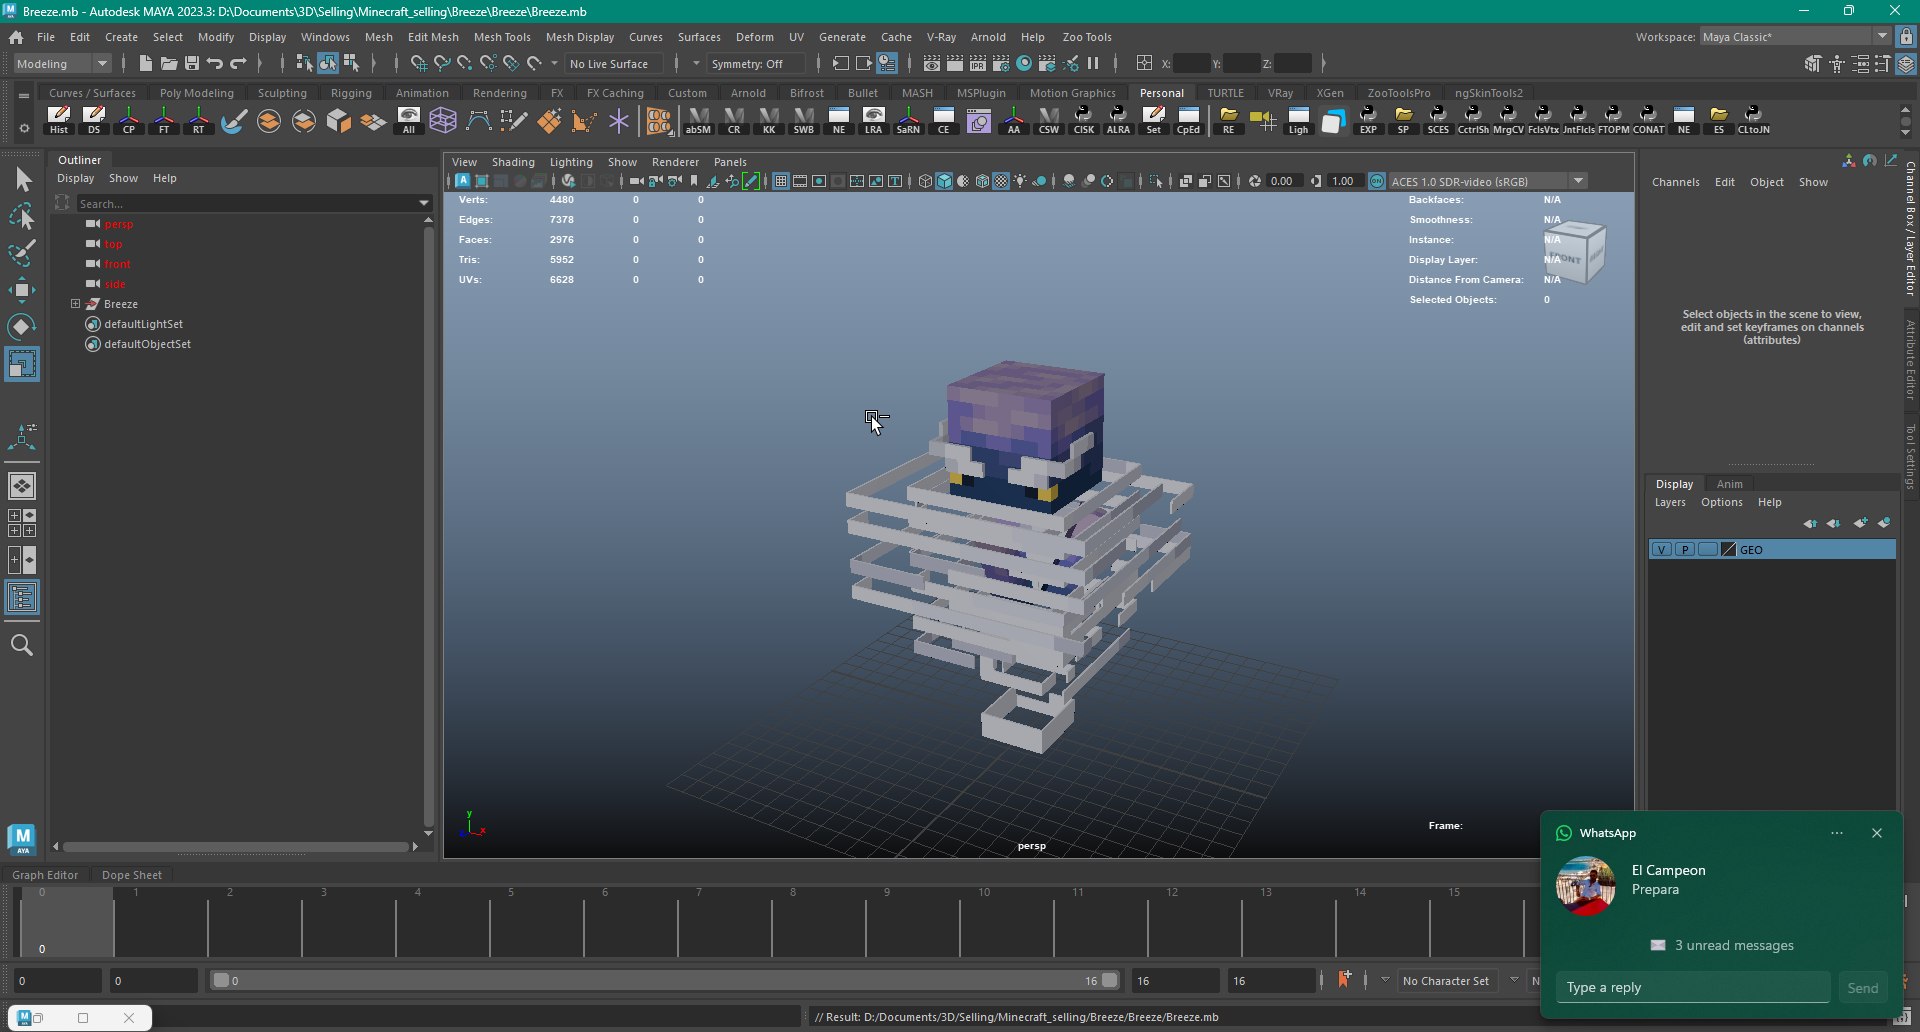Image resolution: width=1920 pixels, height=1032 pixels.
Task: Open the Workspace Maya Classic dropdown
Action: click(1795, 37)
